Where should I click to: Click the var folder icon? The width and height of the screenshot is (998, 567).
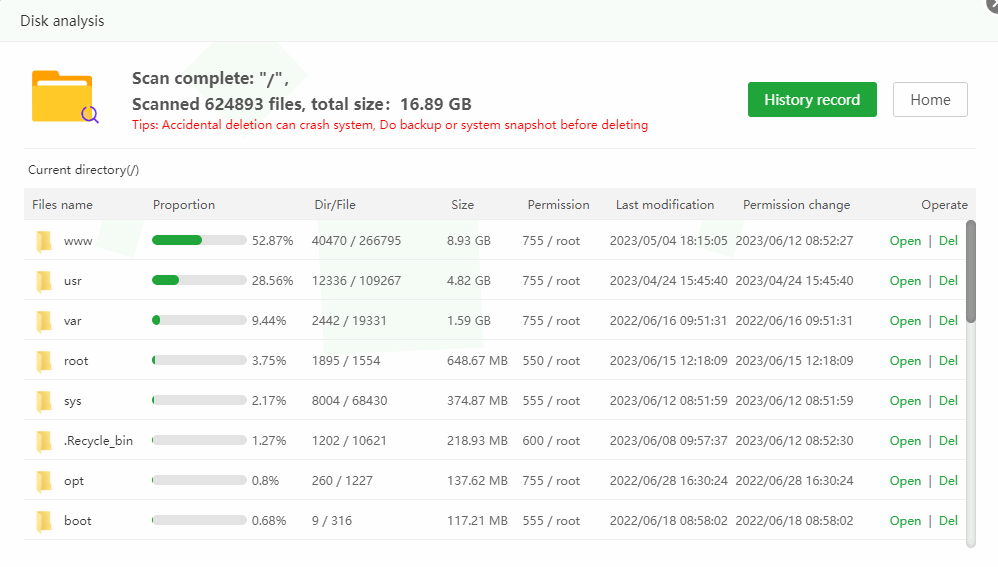[x=43, y=321]
